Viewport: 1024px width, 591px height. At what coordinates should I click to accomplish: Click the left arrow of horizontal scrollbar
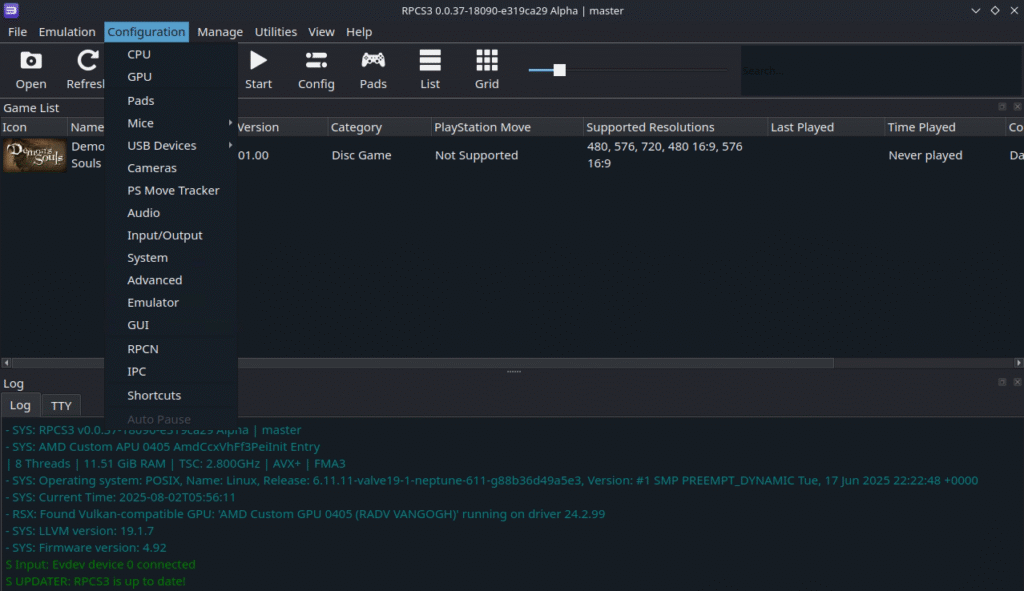[x=6, y=362]
